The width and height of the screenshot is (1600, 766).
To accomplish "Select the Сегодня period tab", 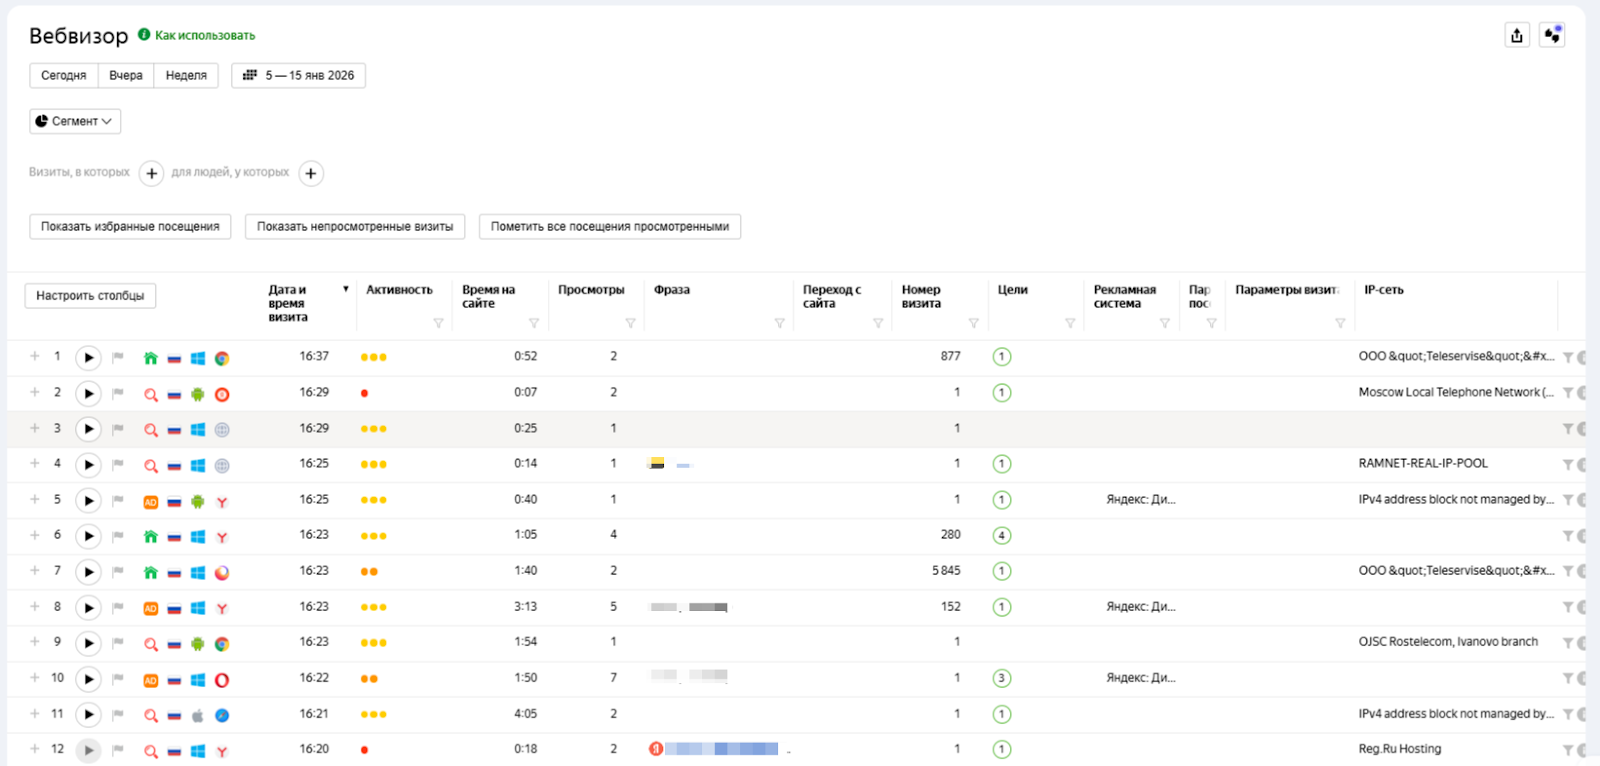I will [x=64, y=76].
